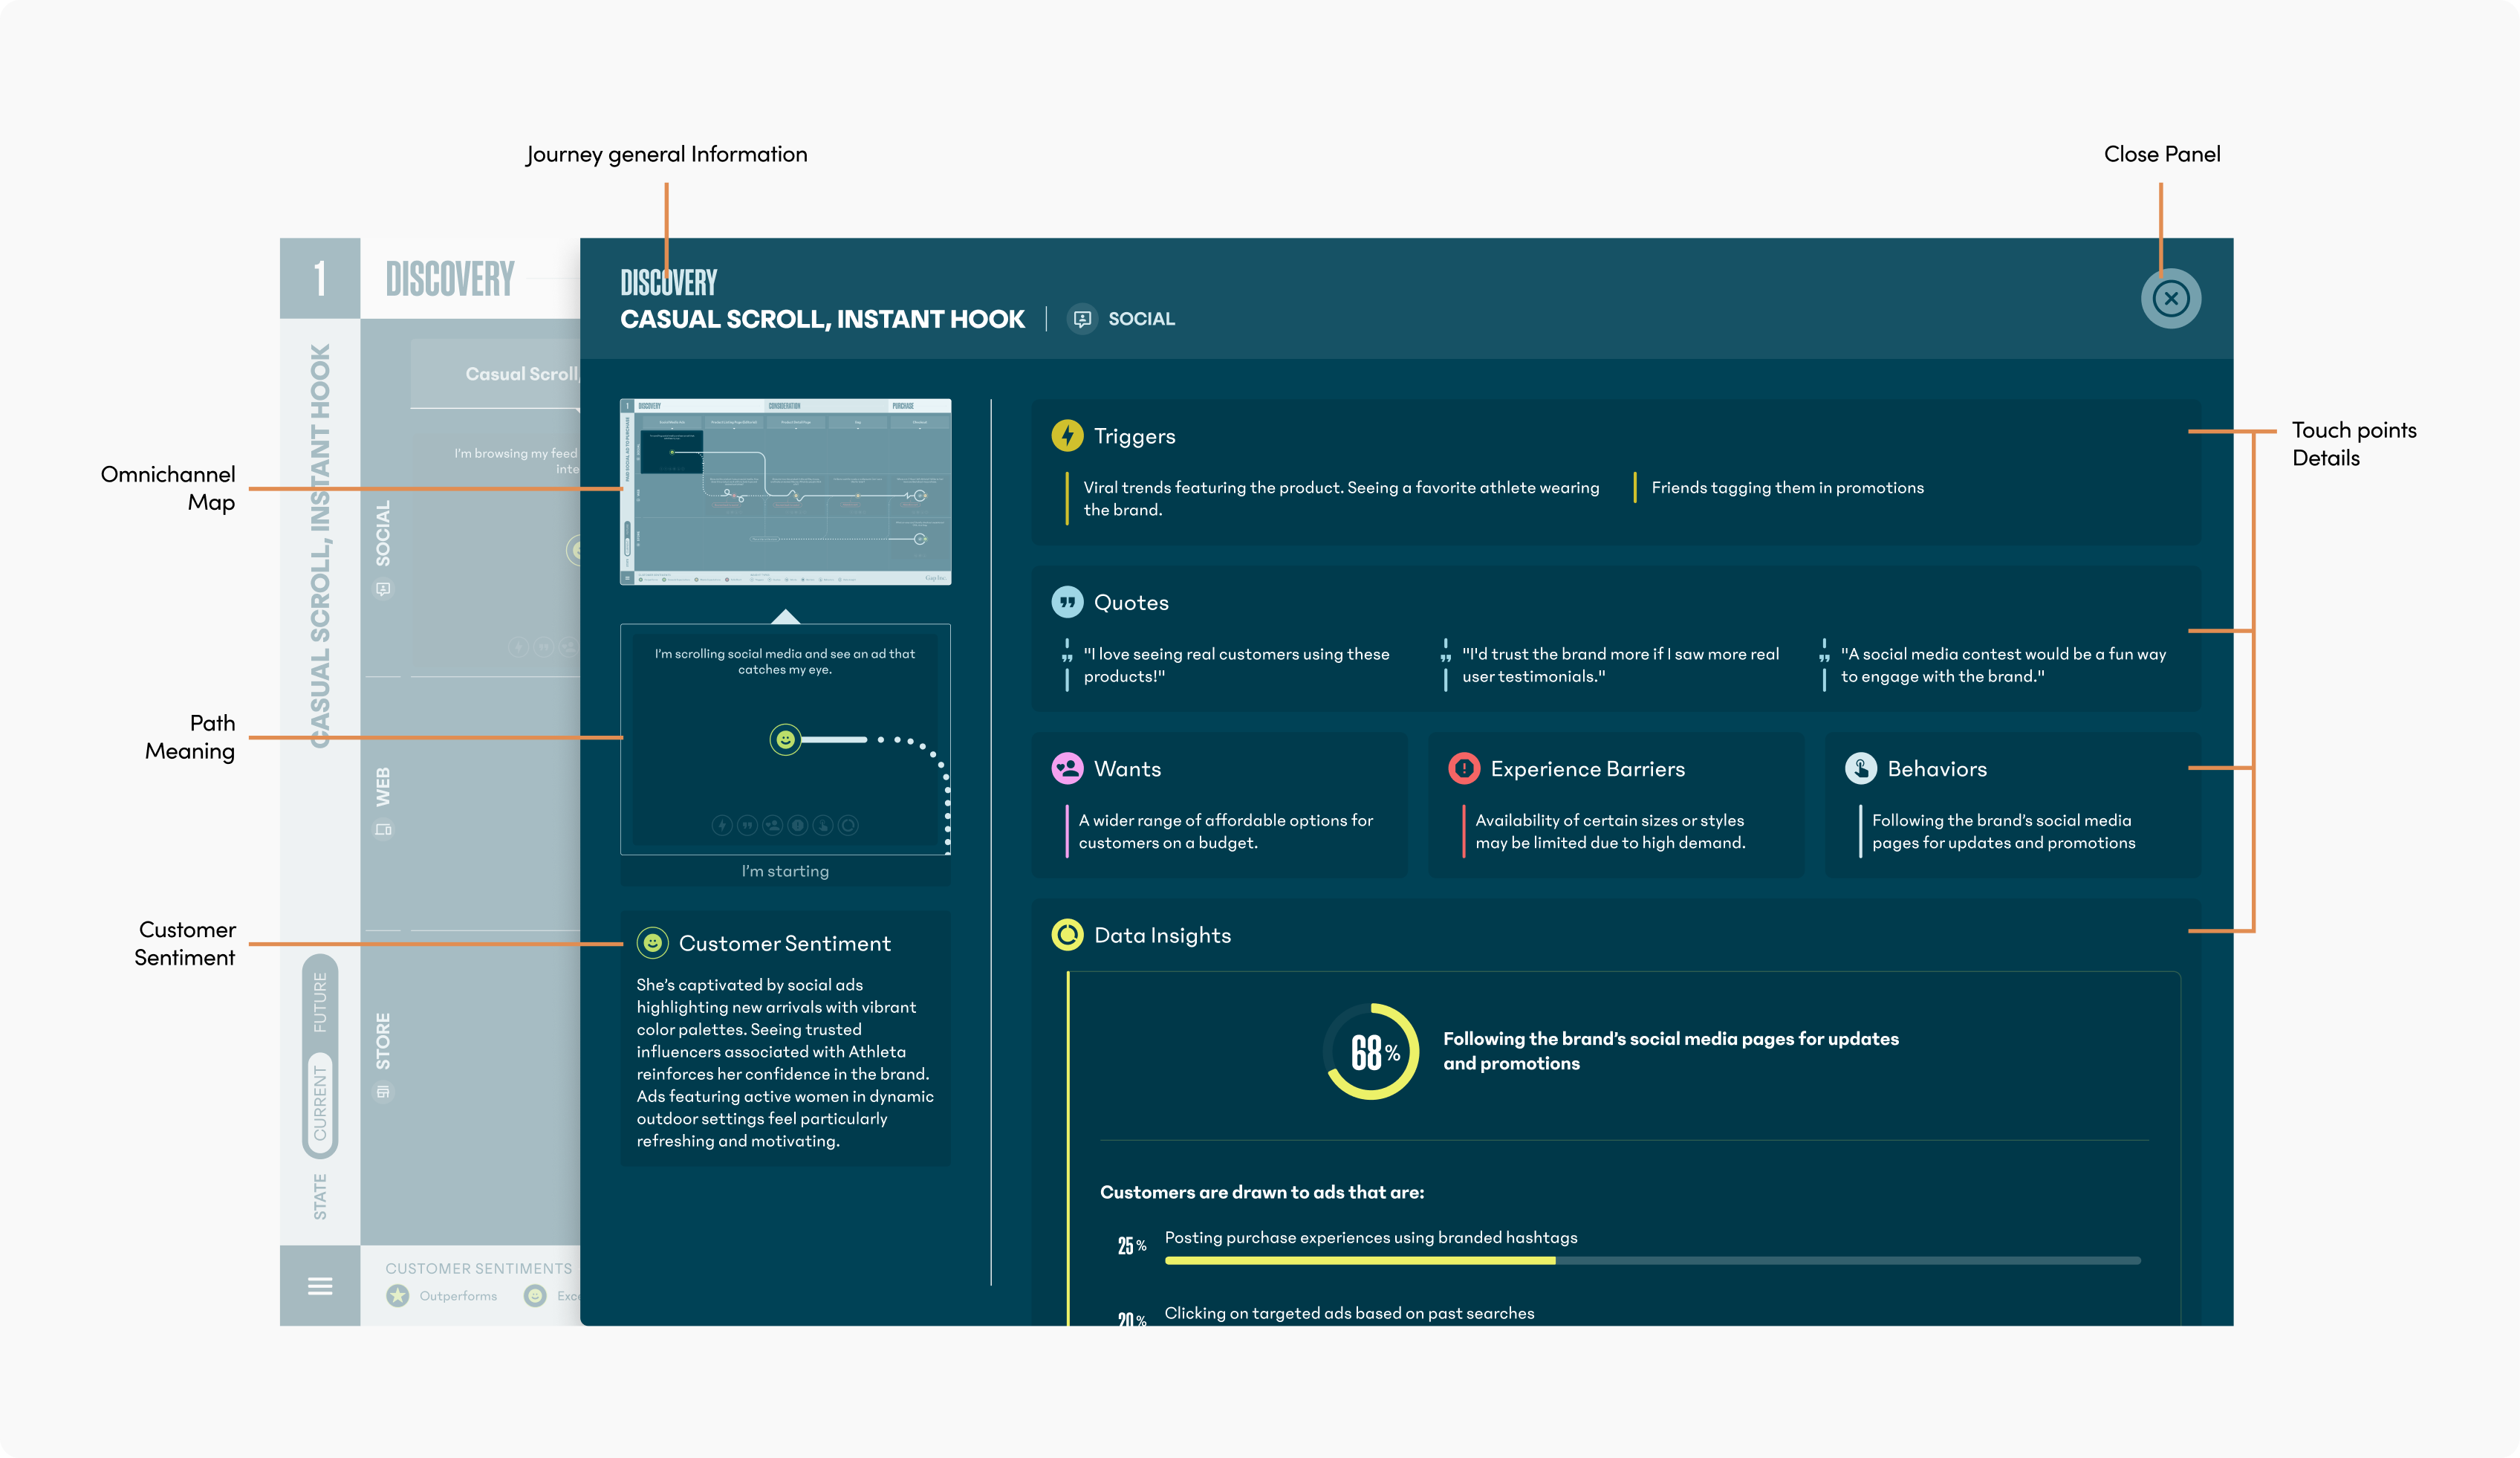The width and height of the screenshot is (2520, 1458).
Task: Click the Experience Barriers alert icon
Action: click(x=1464, y=768)
